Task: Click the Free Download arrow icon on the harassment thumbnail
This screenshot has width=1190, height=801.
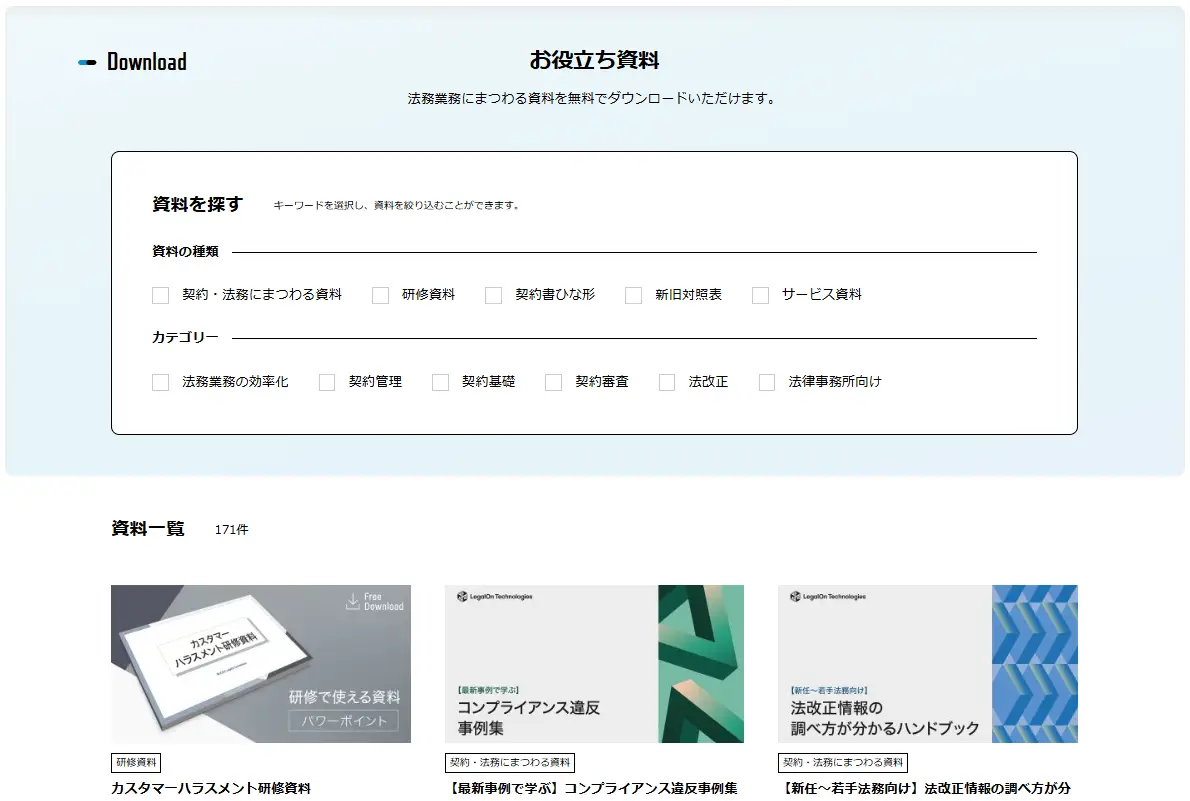Action: [355, 601]
